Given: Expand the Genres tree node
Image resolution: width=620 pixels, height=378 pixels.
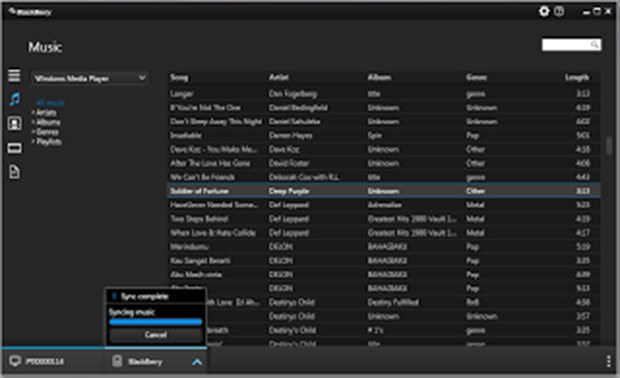Looking at the screenshot, I should tap(33, 132).
